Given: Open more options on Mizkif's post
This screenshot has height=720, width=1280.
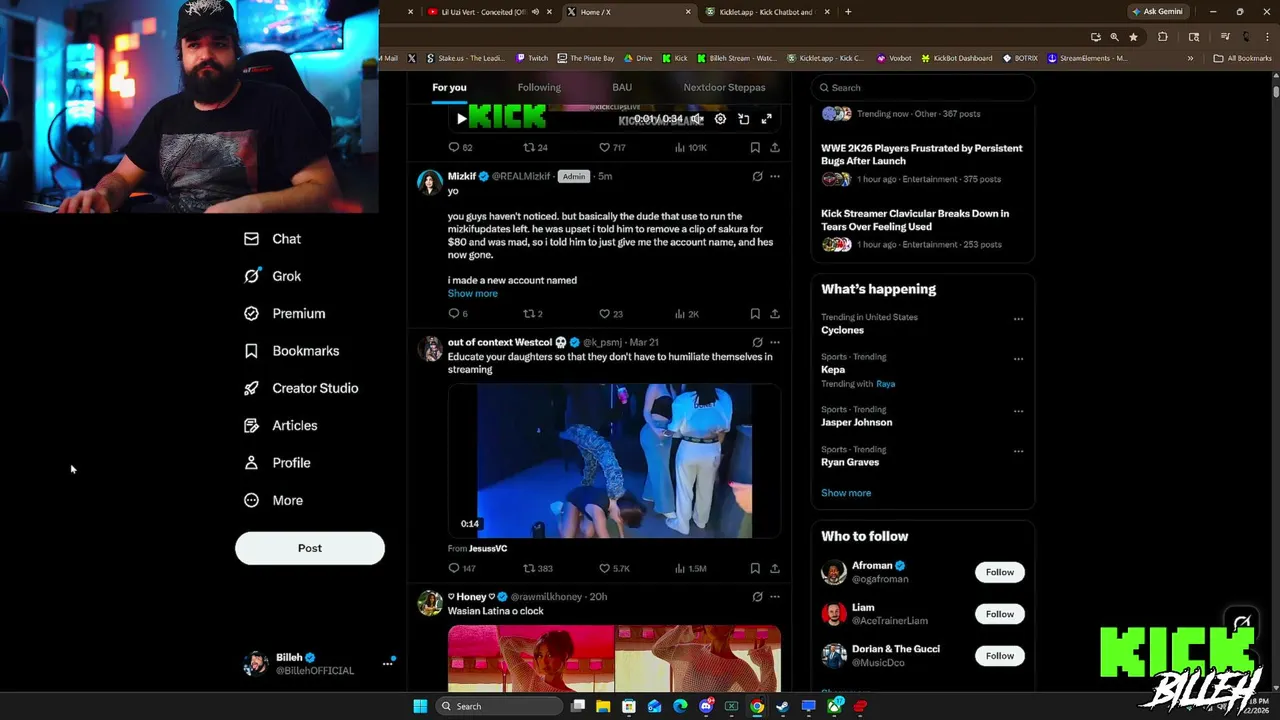Looking at the screenshot, I should [x=774, y=176].
